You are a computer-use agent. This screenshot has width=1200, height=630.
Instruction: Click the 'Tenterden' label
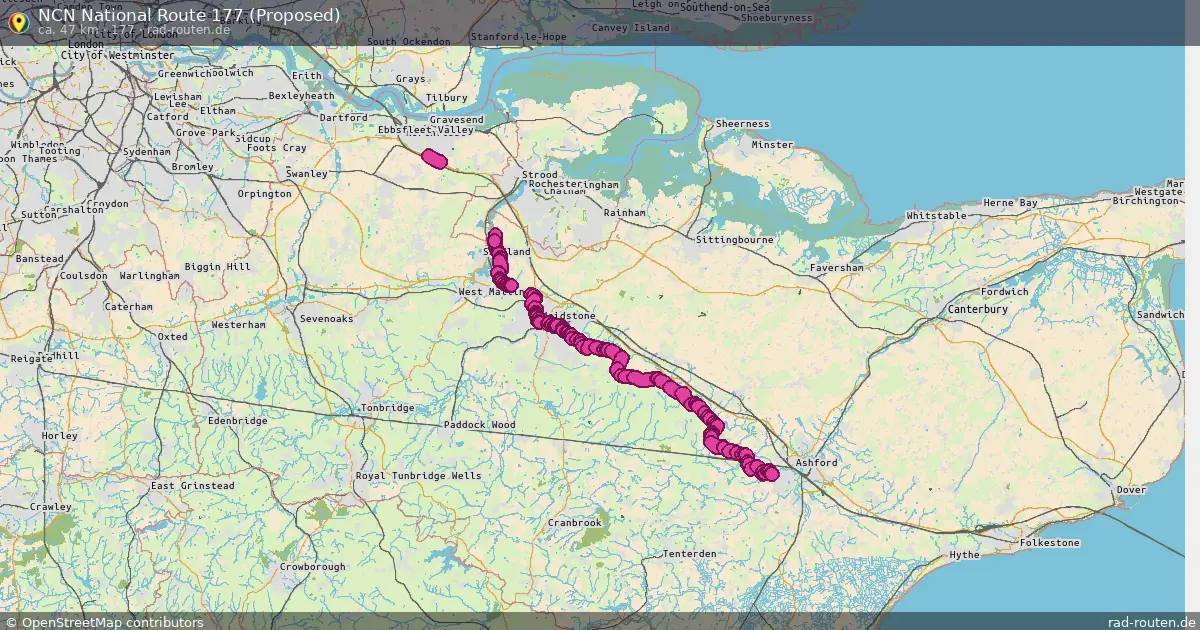point(690,554)
